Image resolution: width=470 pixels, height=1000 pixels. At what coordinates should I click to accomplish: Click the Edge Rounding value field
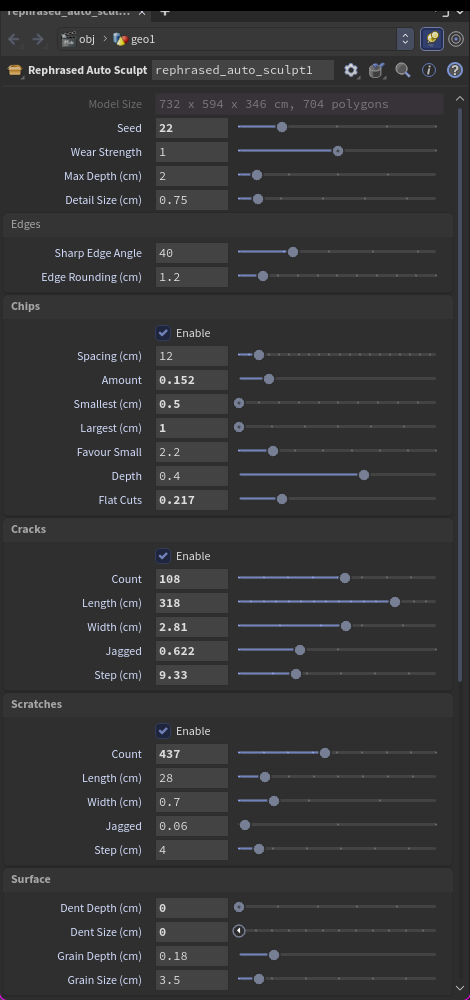click(x=191, y=277)
